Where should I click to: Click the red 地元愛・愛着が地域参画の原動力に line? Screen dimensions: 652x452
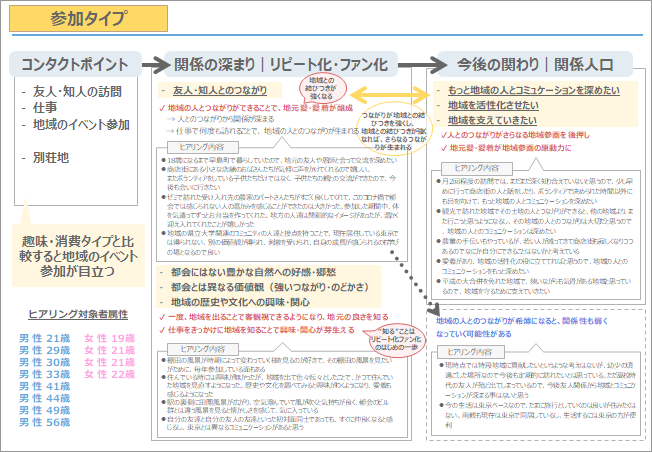click(x=506, y=148)
